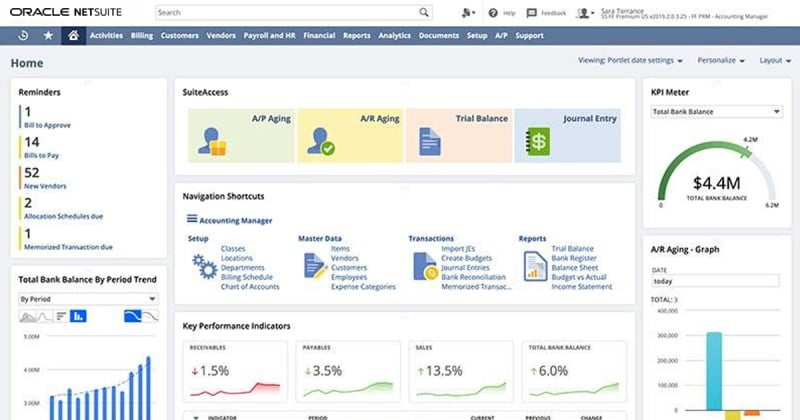The height and width of the screenshot is (420, 800).
Task: Click the KPI Meter gauge needle marker
Action: pyautogui.click(x=746, y=151)
